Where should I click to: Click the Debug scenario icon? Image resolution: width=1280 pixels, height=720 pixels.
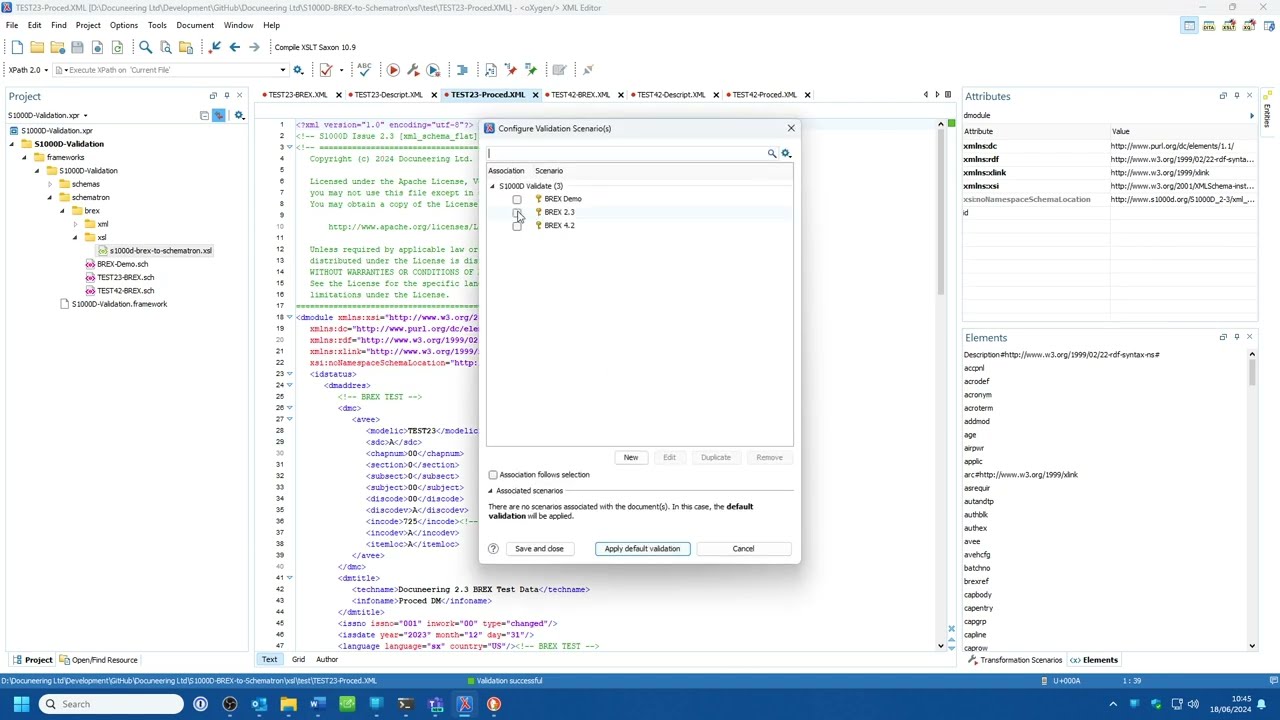pyautogui.click(x=433, y=70)
